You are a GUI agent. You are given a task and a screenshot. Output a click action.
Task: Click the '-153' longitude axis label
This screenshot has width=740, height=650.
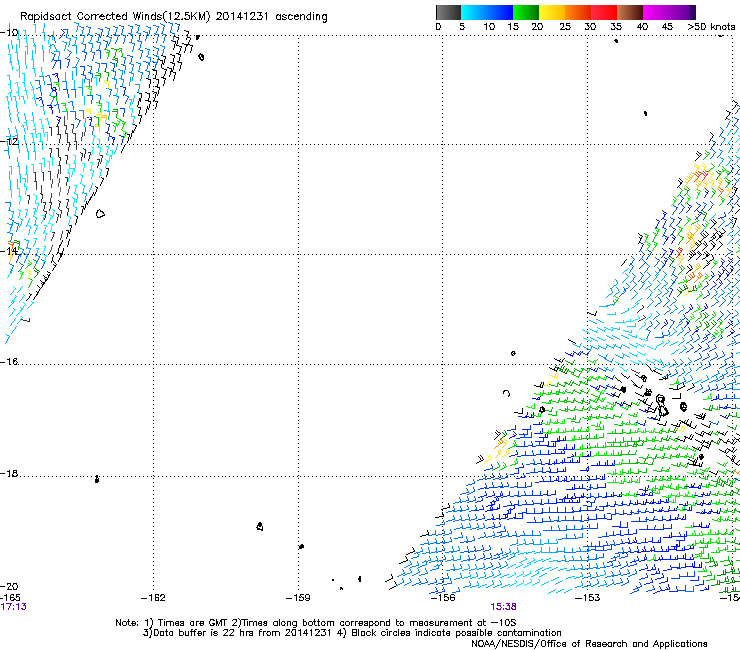click(x=588, y=598)
